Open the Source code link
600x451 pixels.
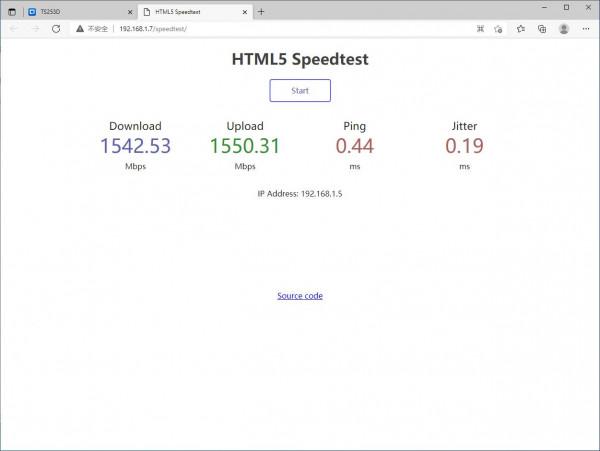(300, 296)
